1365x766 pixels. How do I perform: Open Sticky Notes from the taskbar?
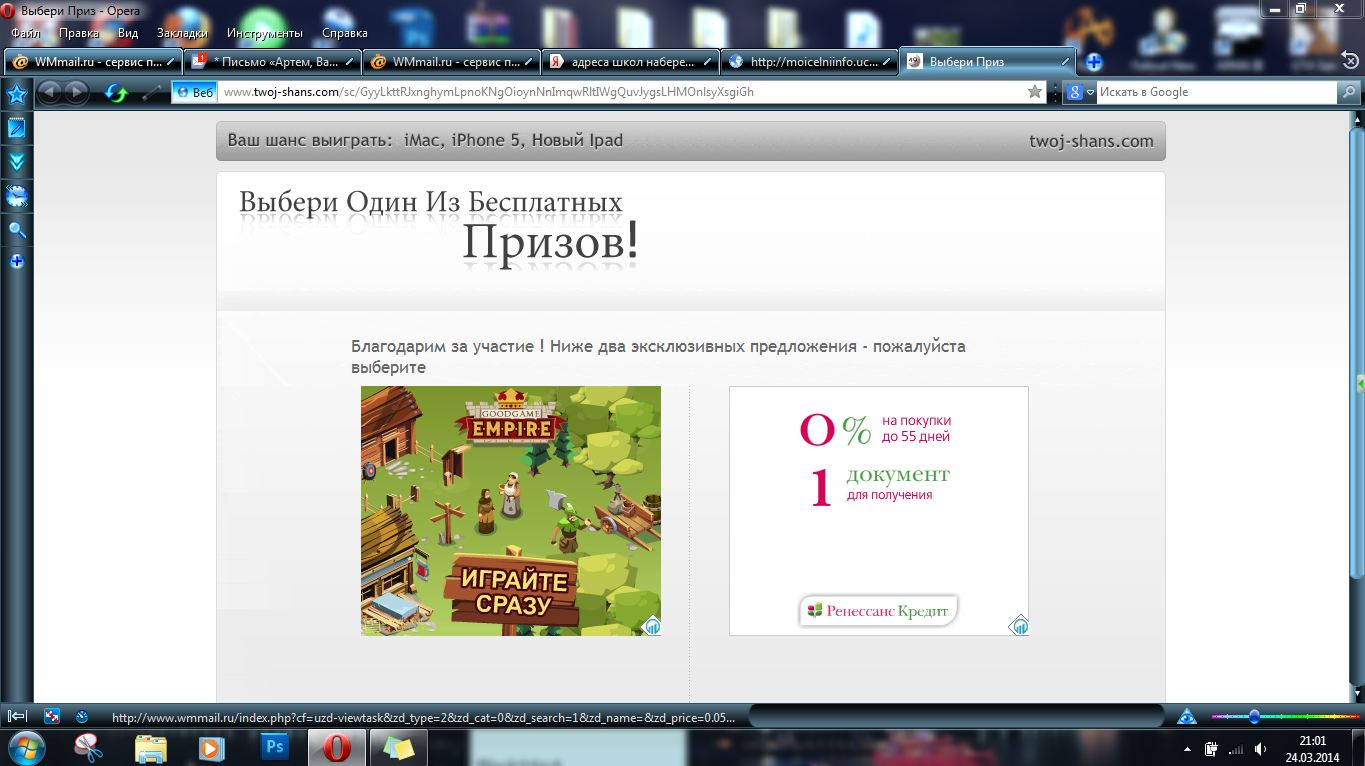398,748
